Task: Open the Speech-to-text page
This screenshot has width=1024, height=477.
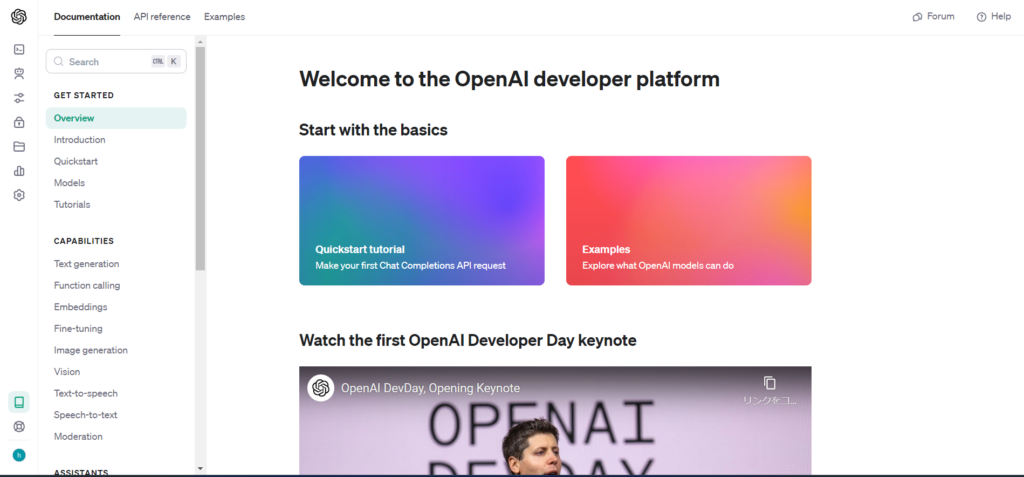Action: (x=86, y=415)
